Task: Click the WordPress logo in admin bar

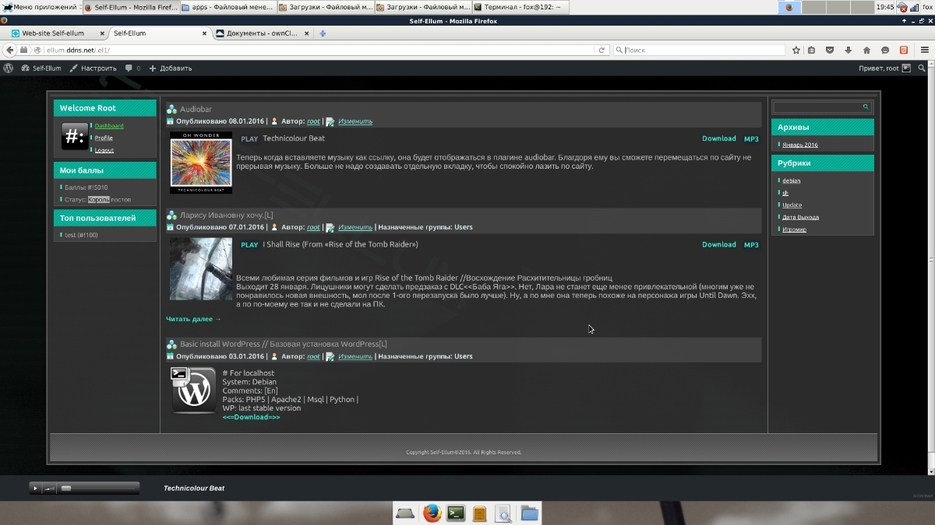Action: tap(8, 68)
